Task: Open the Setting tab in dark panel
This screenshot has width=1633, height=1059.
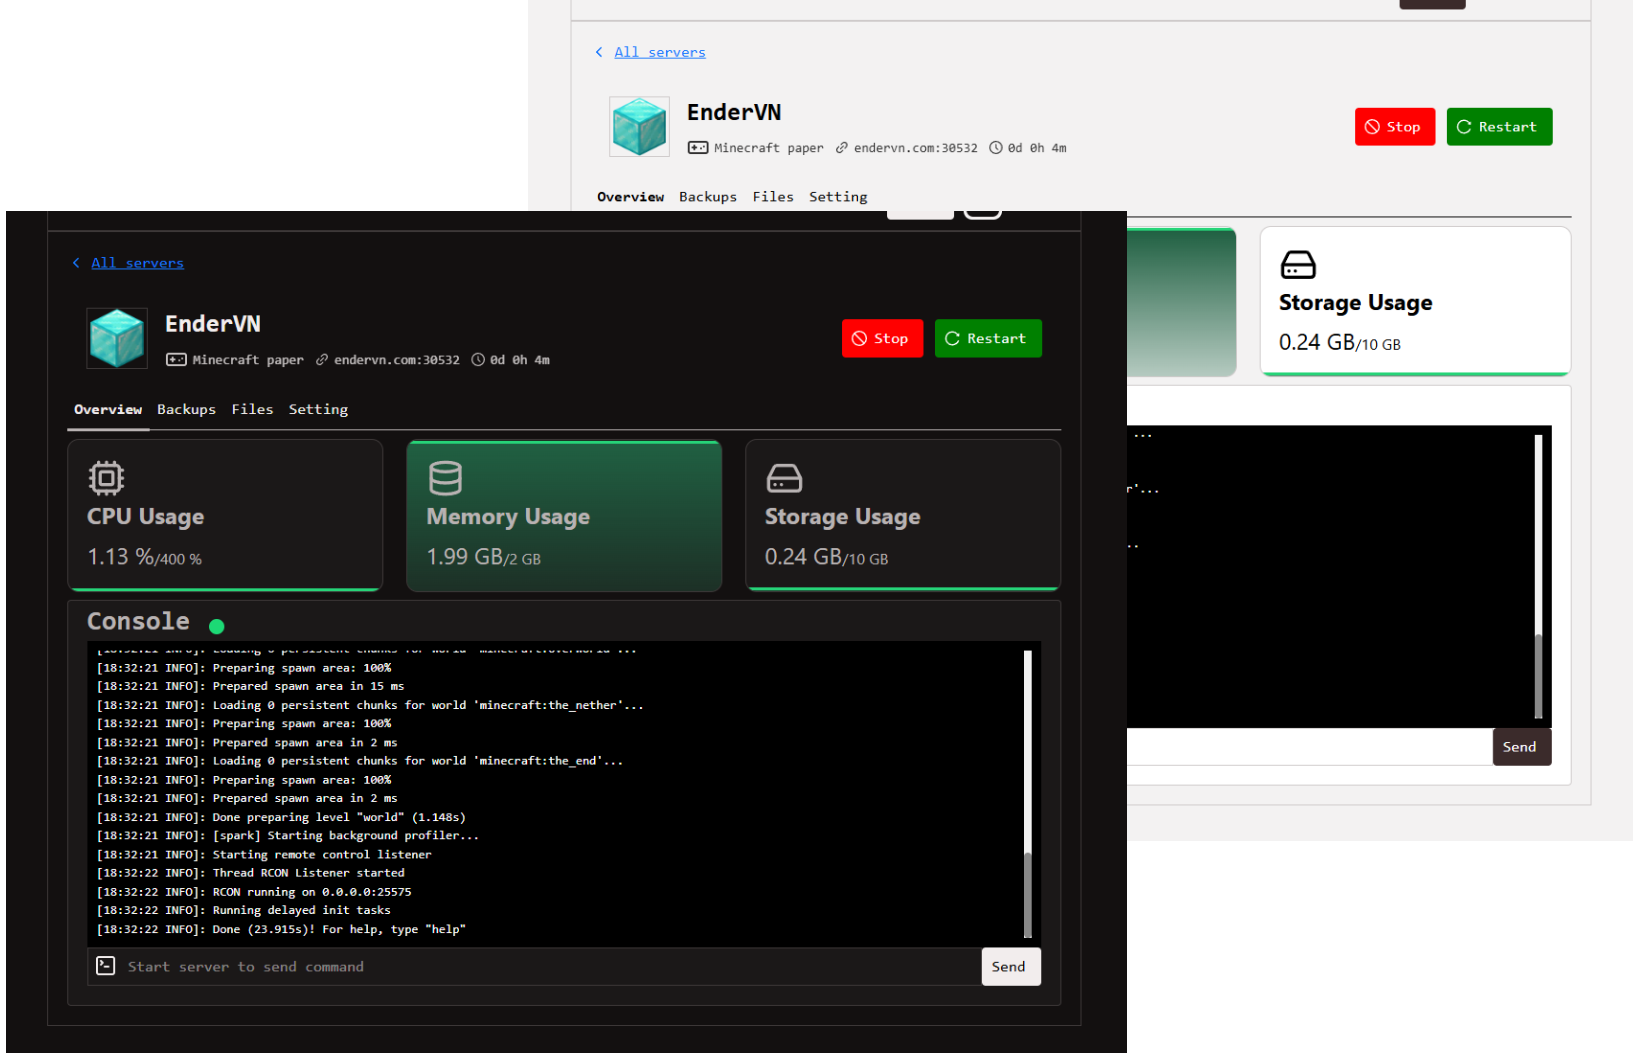Action: (318, 410)
